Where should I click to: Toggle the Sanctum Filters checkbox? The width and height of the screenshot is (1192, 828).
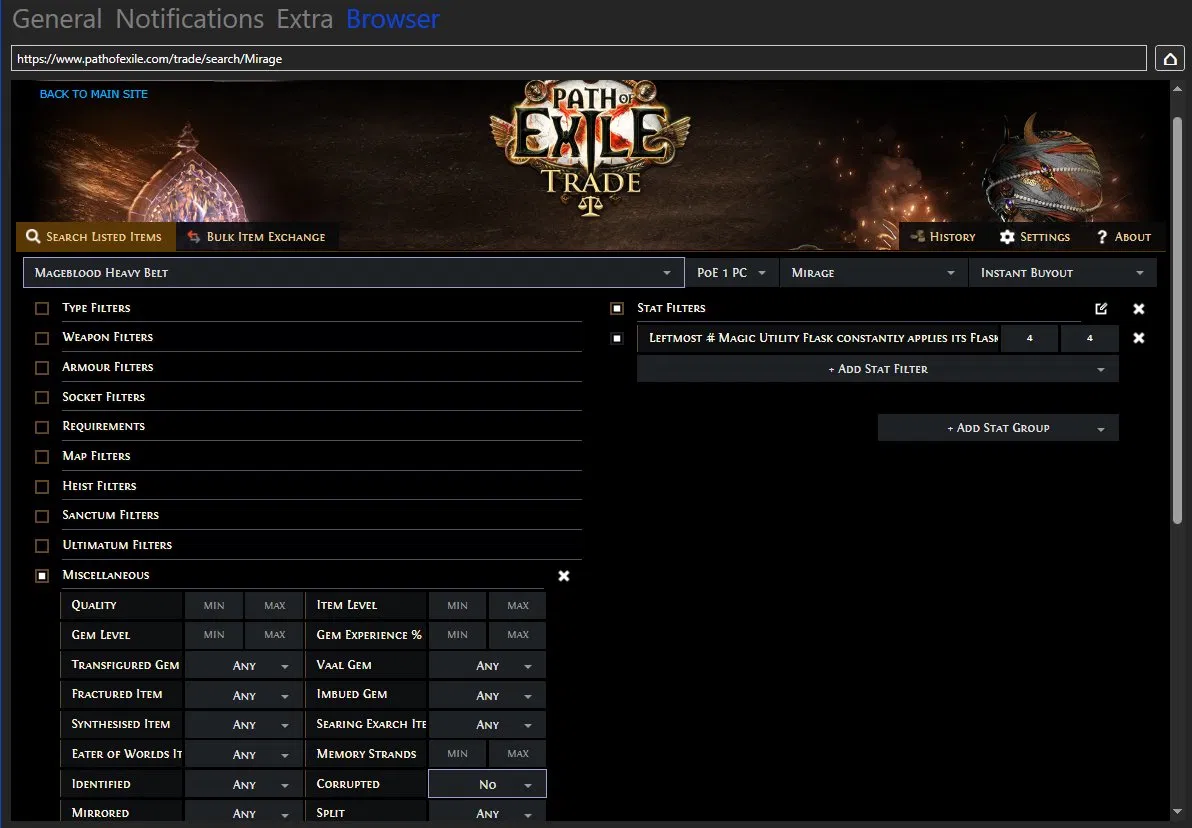tap(42, 516)
